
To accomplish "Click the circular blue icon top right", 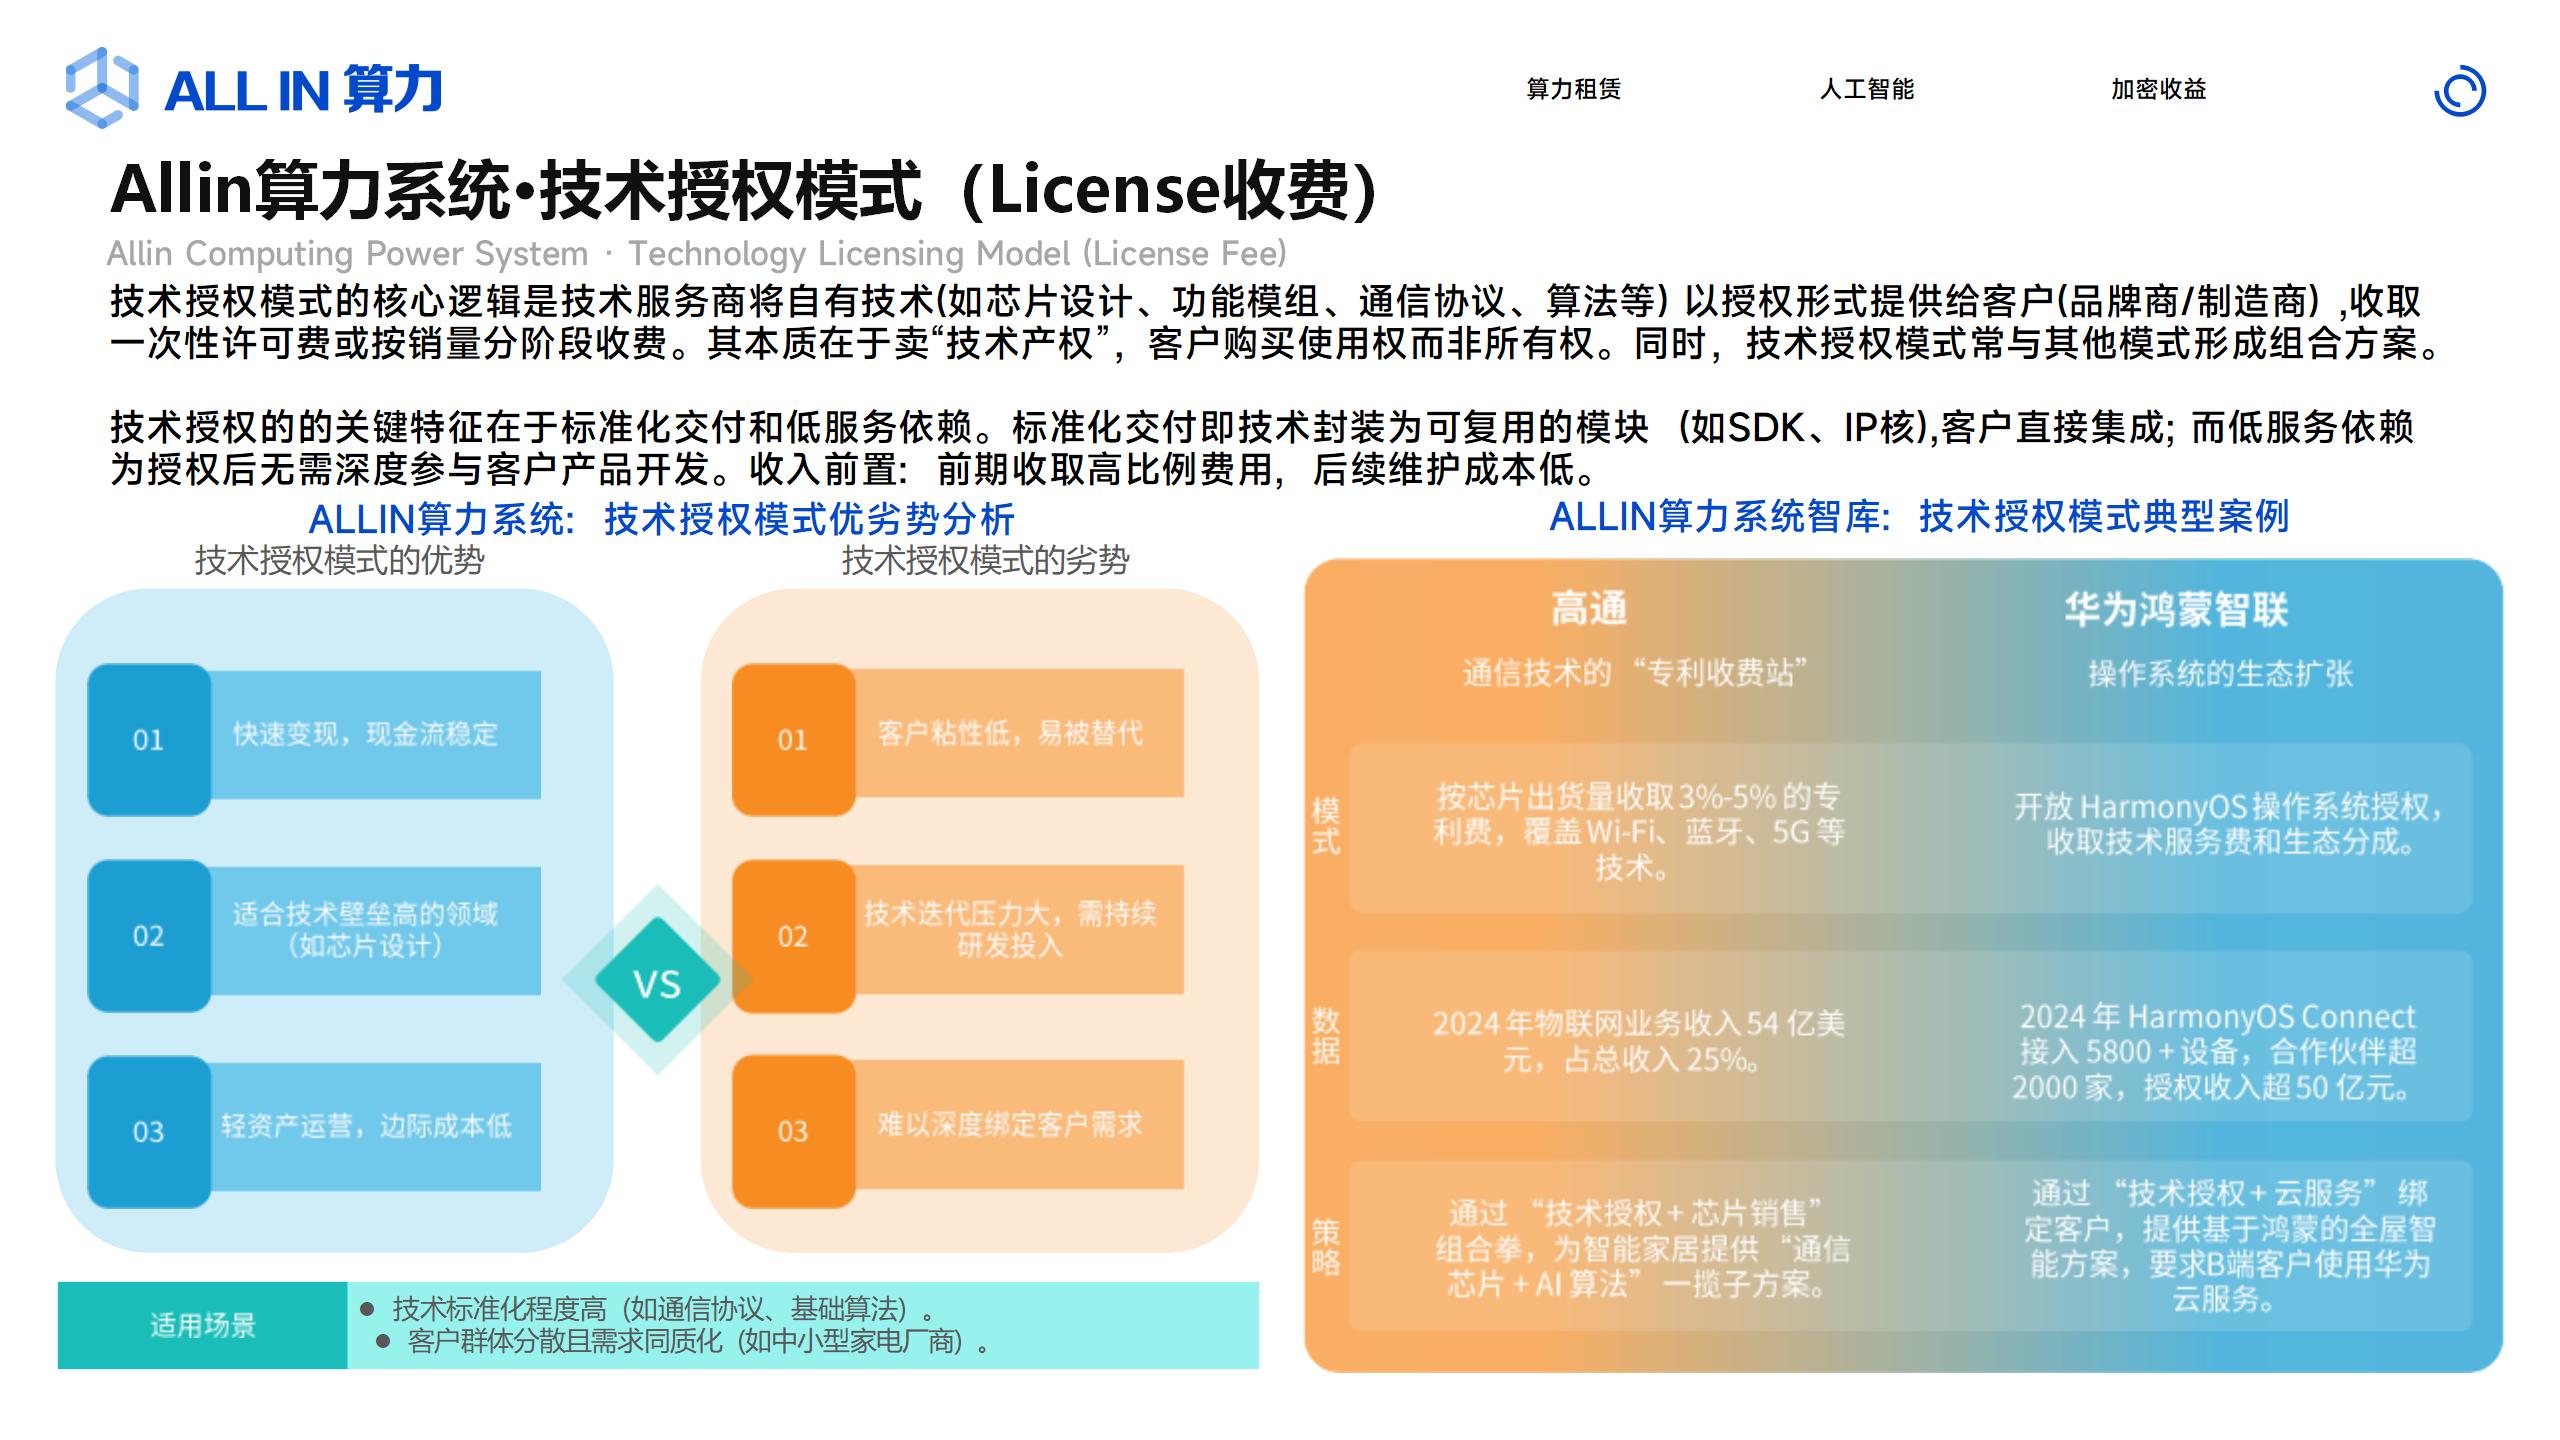I will tap(2459, 92).
